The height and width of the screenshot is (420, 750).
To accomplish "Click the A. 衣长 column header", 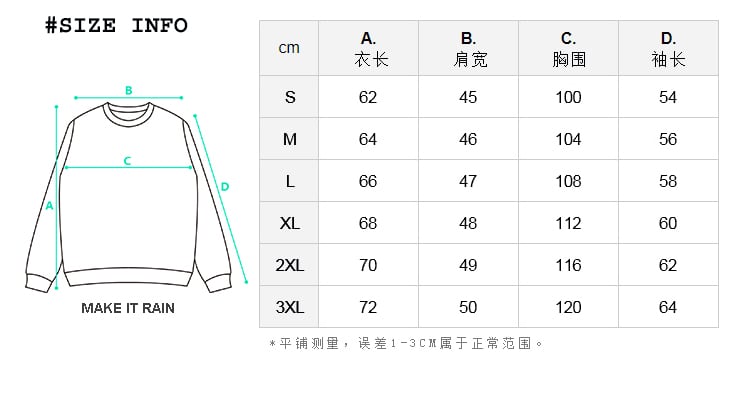I will click(x=368, y=48).
